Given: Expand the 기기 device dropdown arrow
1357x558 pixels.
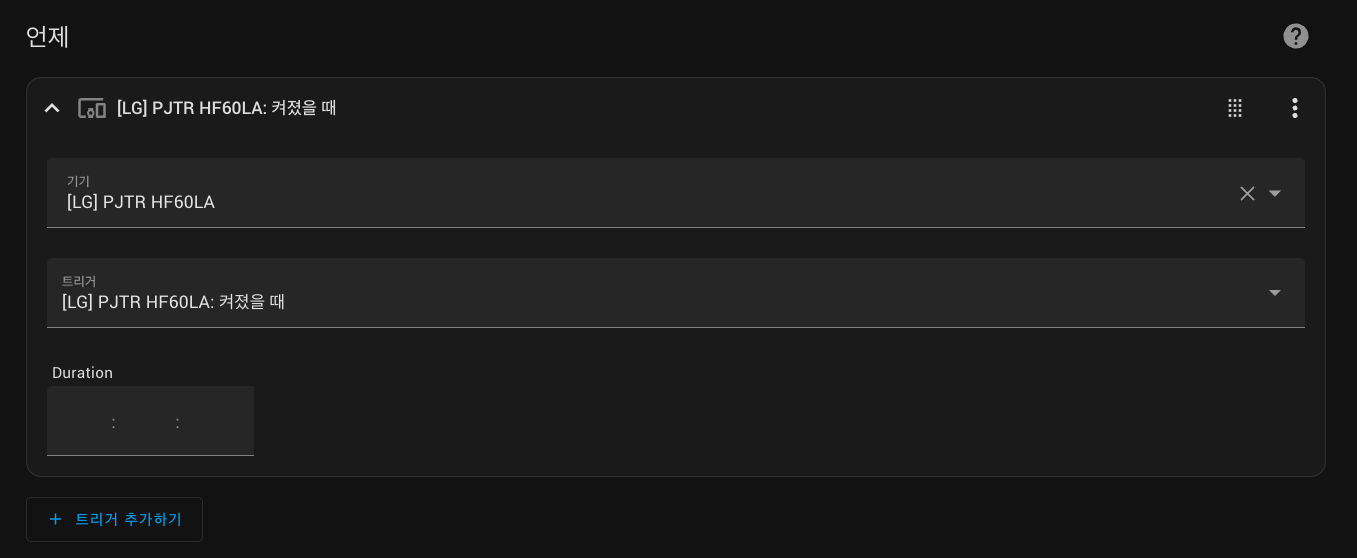Looking at the screenshot, I should [x=1275, y=193].
